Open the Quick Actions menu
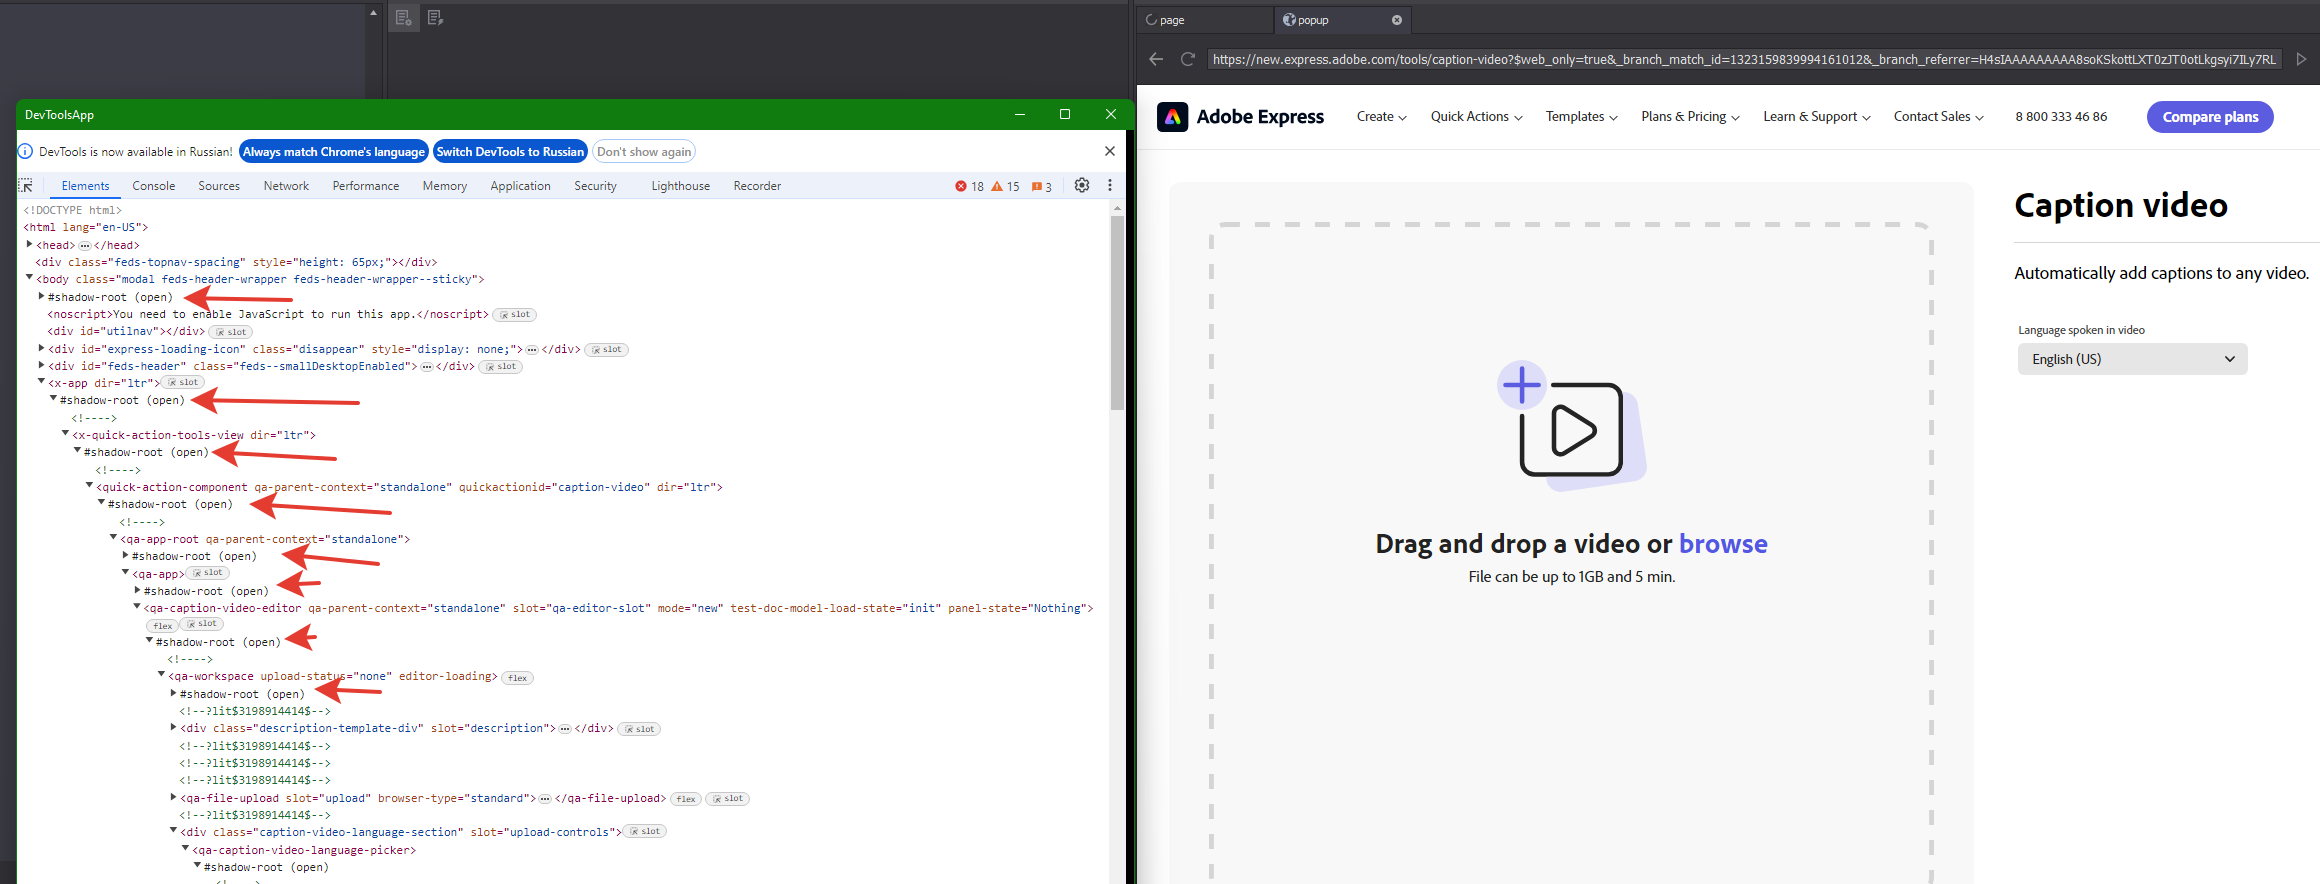The width and height of the screenshot is (2320, 884). (x=1476, y=117)
